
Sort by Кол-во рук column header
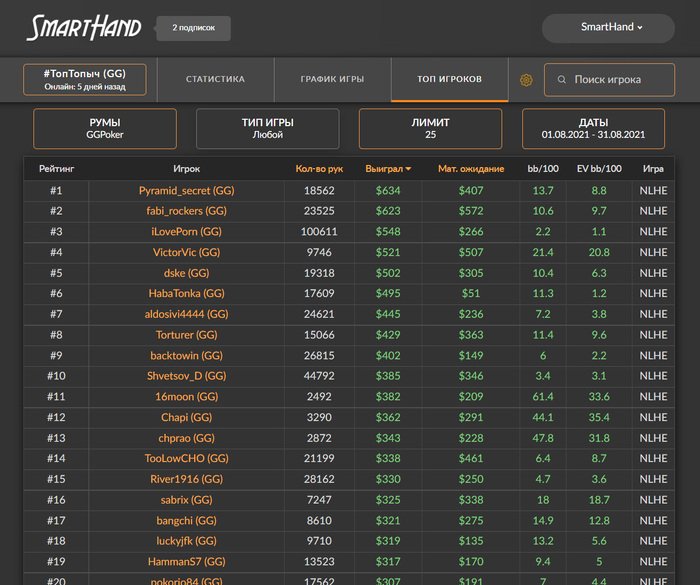pyautogui.click(x=318, y=169)
